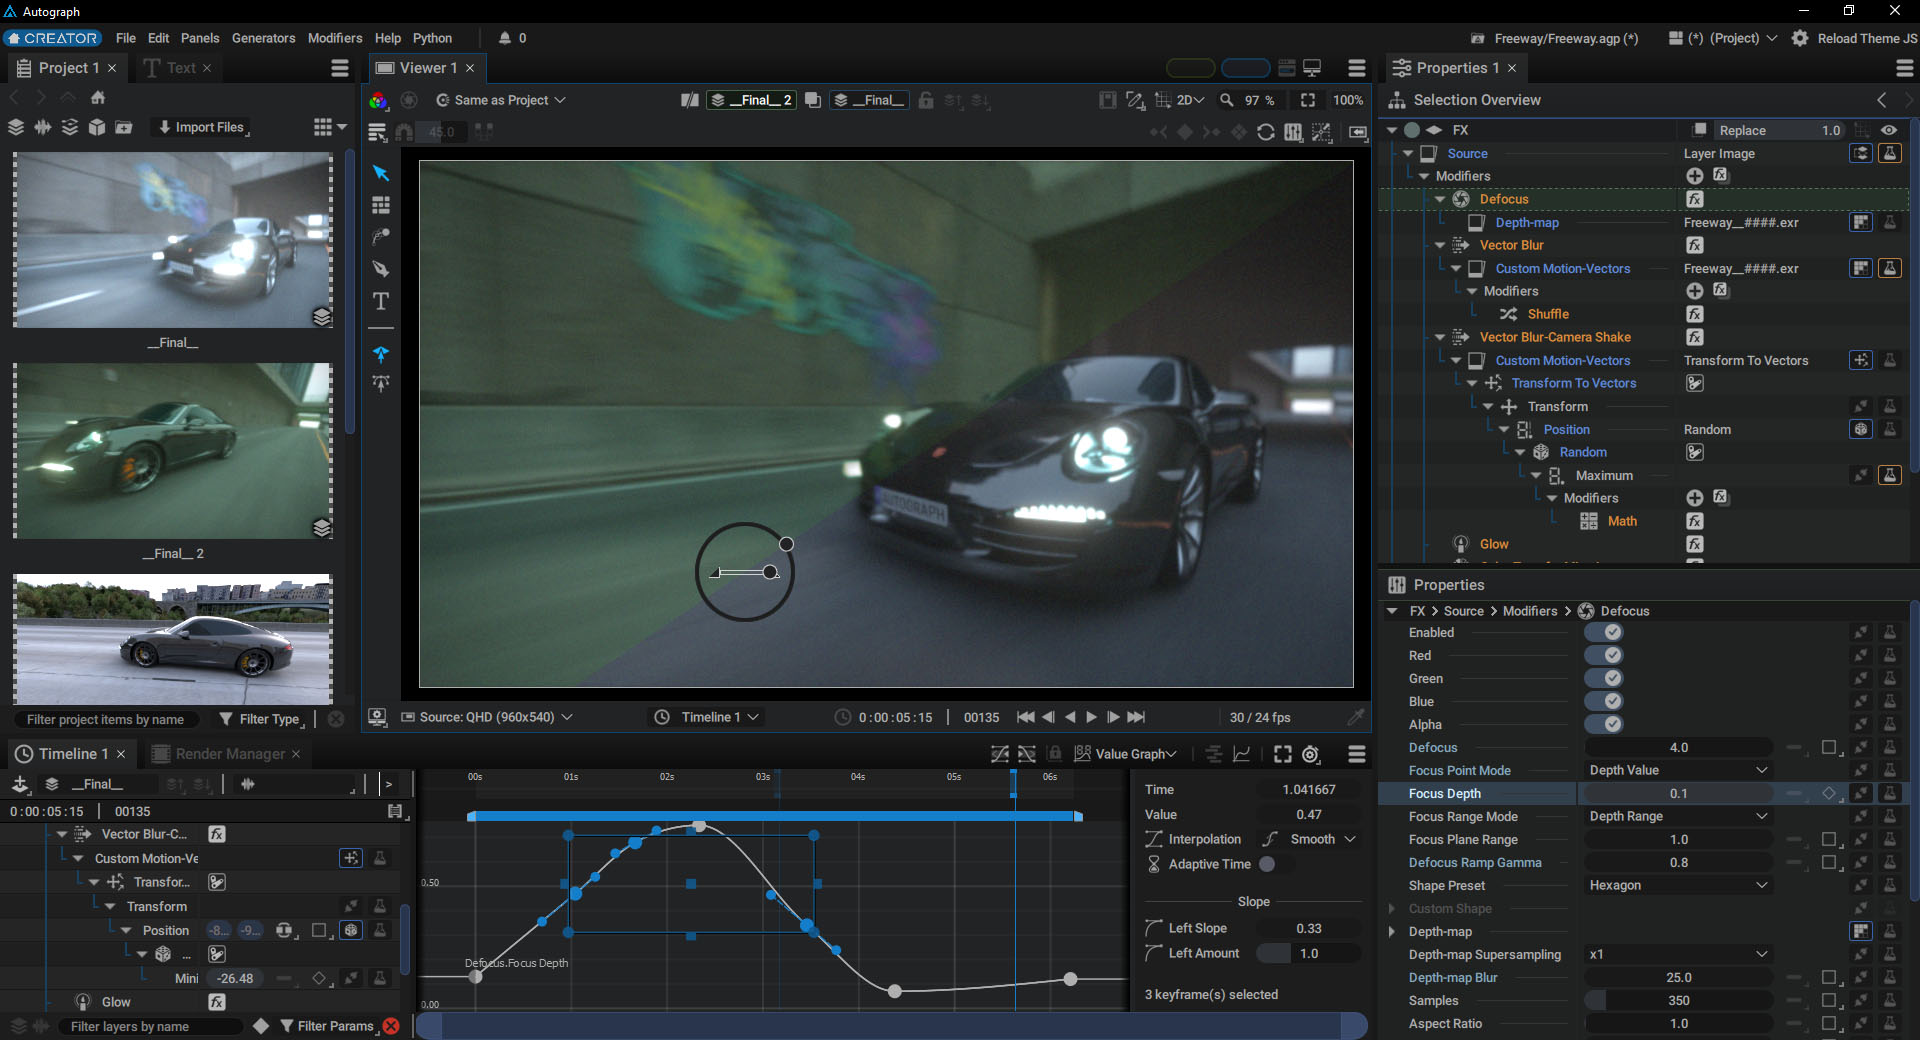The image size is (1920, 1040).
Task: Go back in Selection Overview
Action: pos(1882,100)
